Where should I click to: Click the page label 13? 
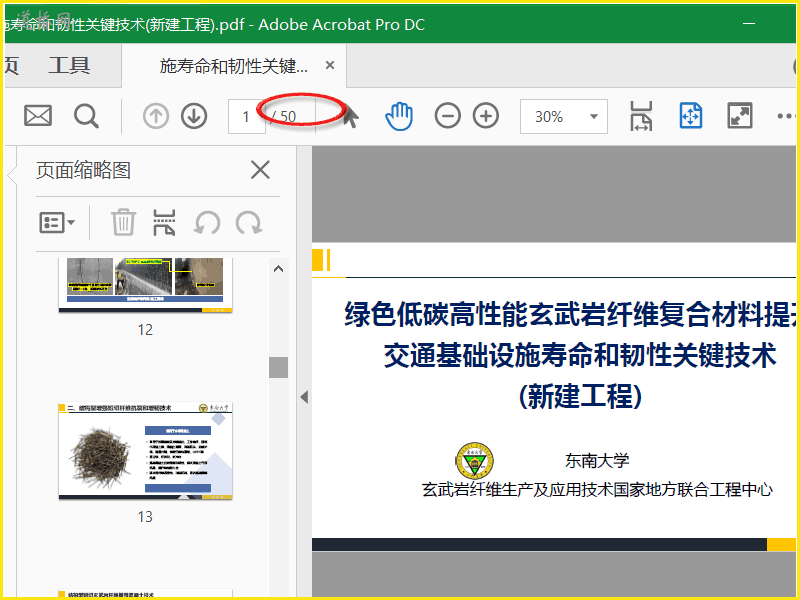click(x=145, y=517)
